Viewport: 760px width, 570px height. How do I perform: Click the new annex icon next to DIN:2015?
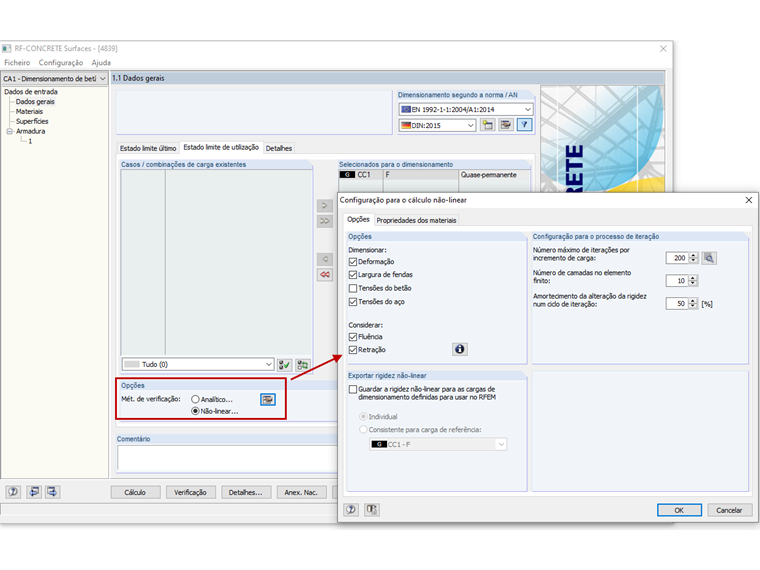[488, 125]
